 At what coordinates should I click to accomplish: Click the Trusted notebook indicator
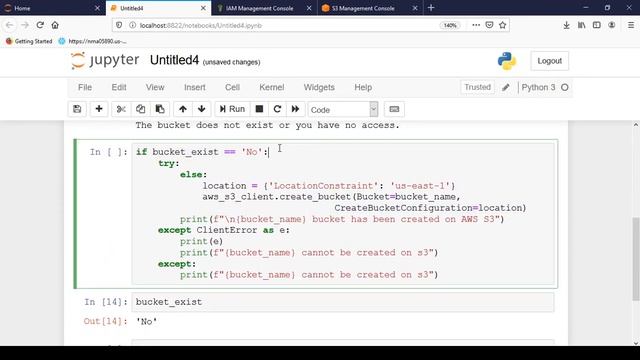pos(477,87)
